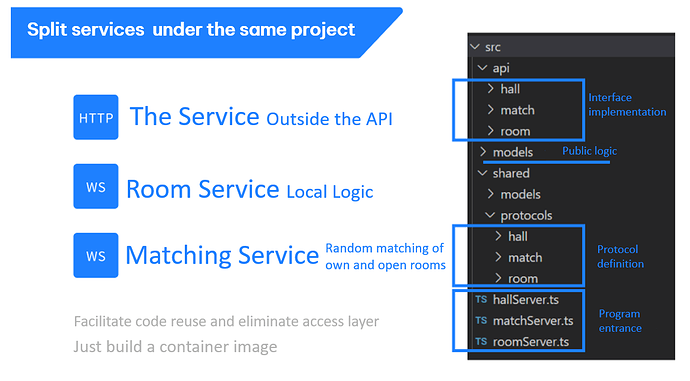
Task: Click 'Just build a container image' text
Action: [x=175, y=347]
